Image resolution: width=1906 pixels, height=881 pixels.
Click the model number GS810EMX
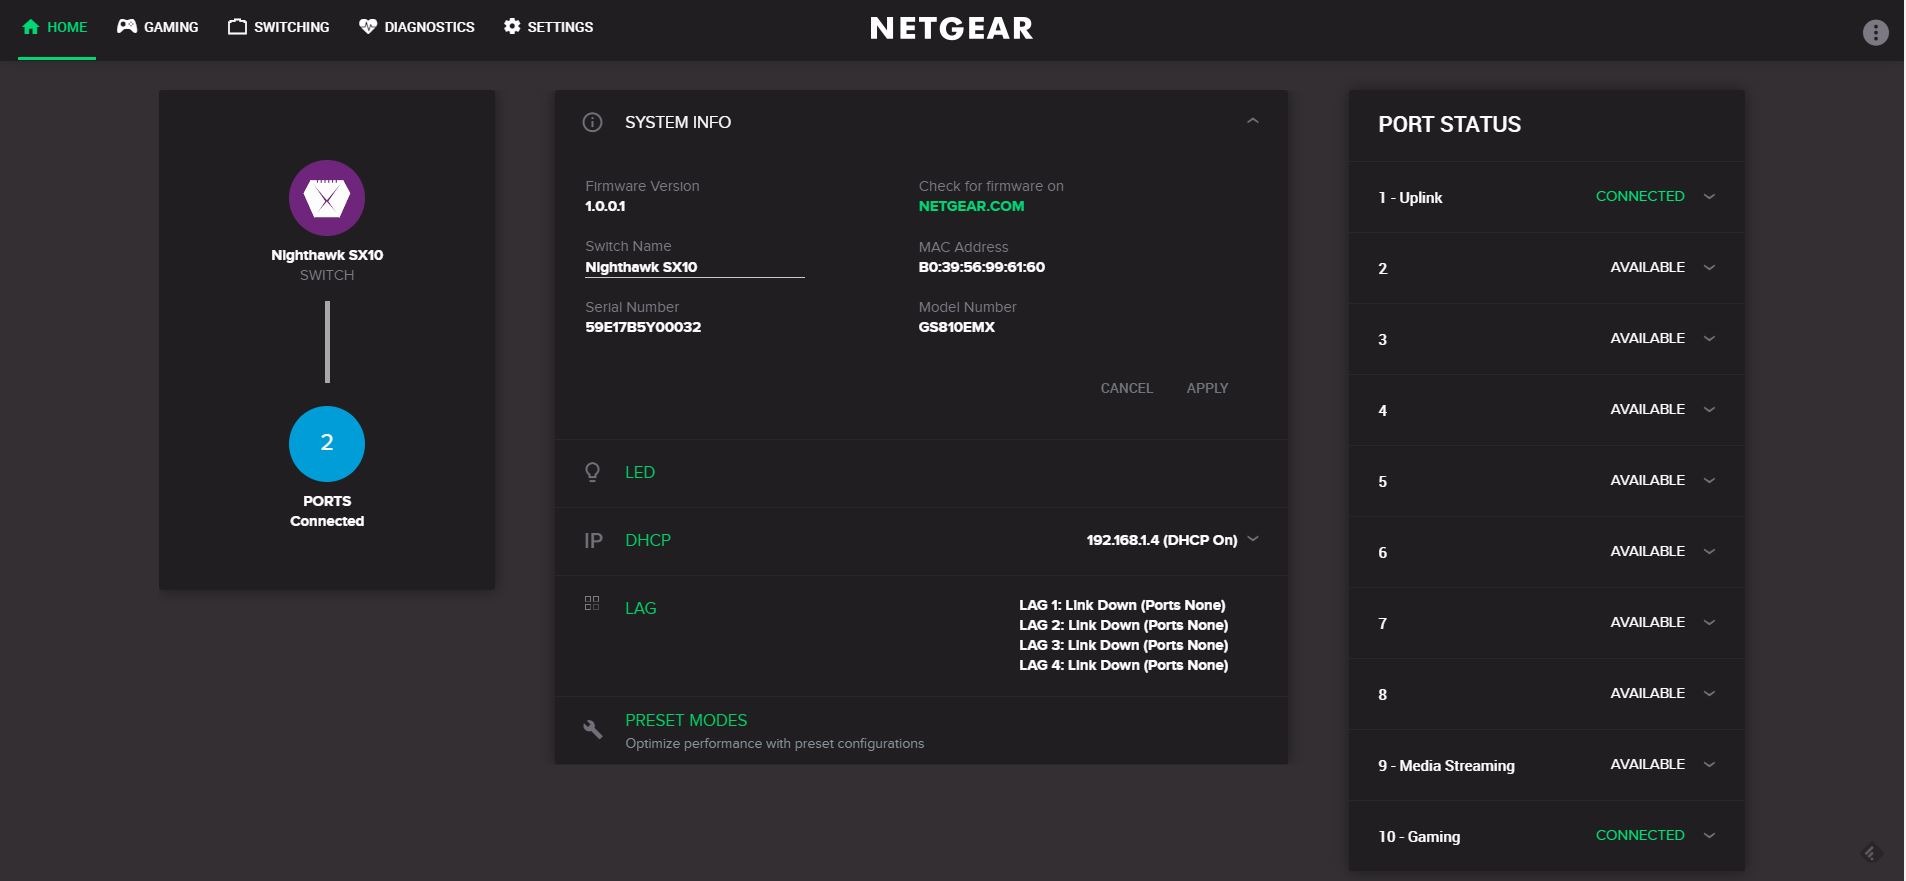[956, 327]
